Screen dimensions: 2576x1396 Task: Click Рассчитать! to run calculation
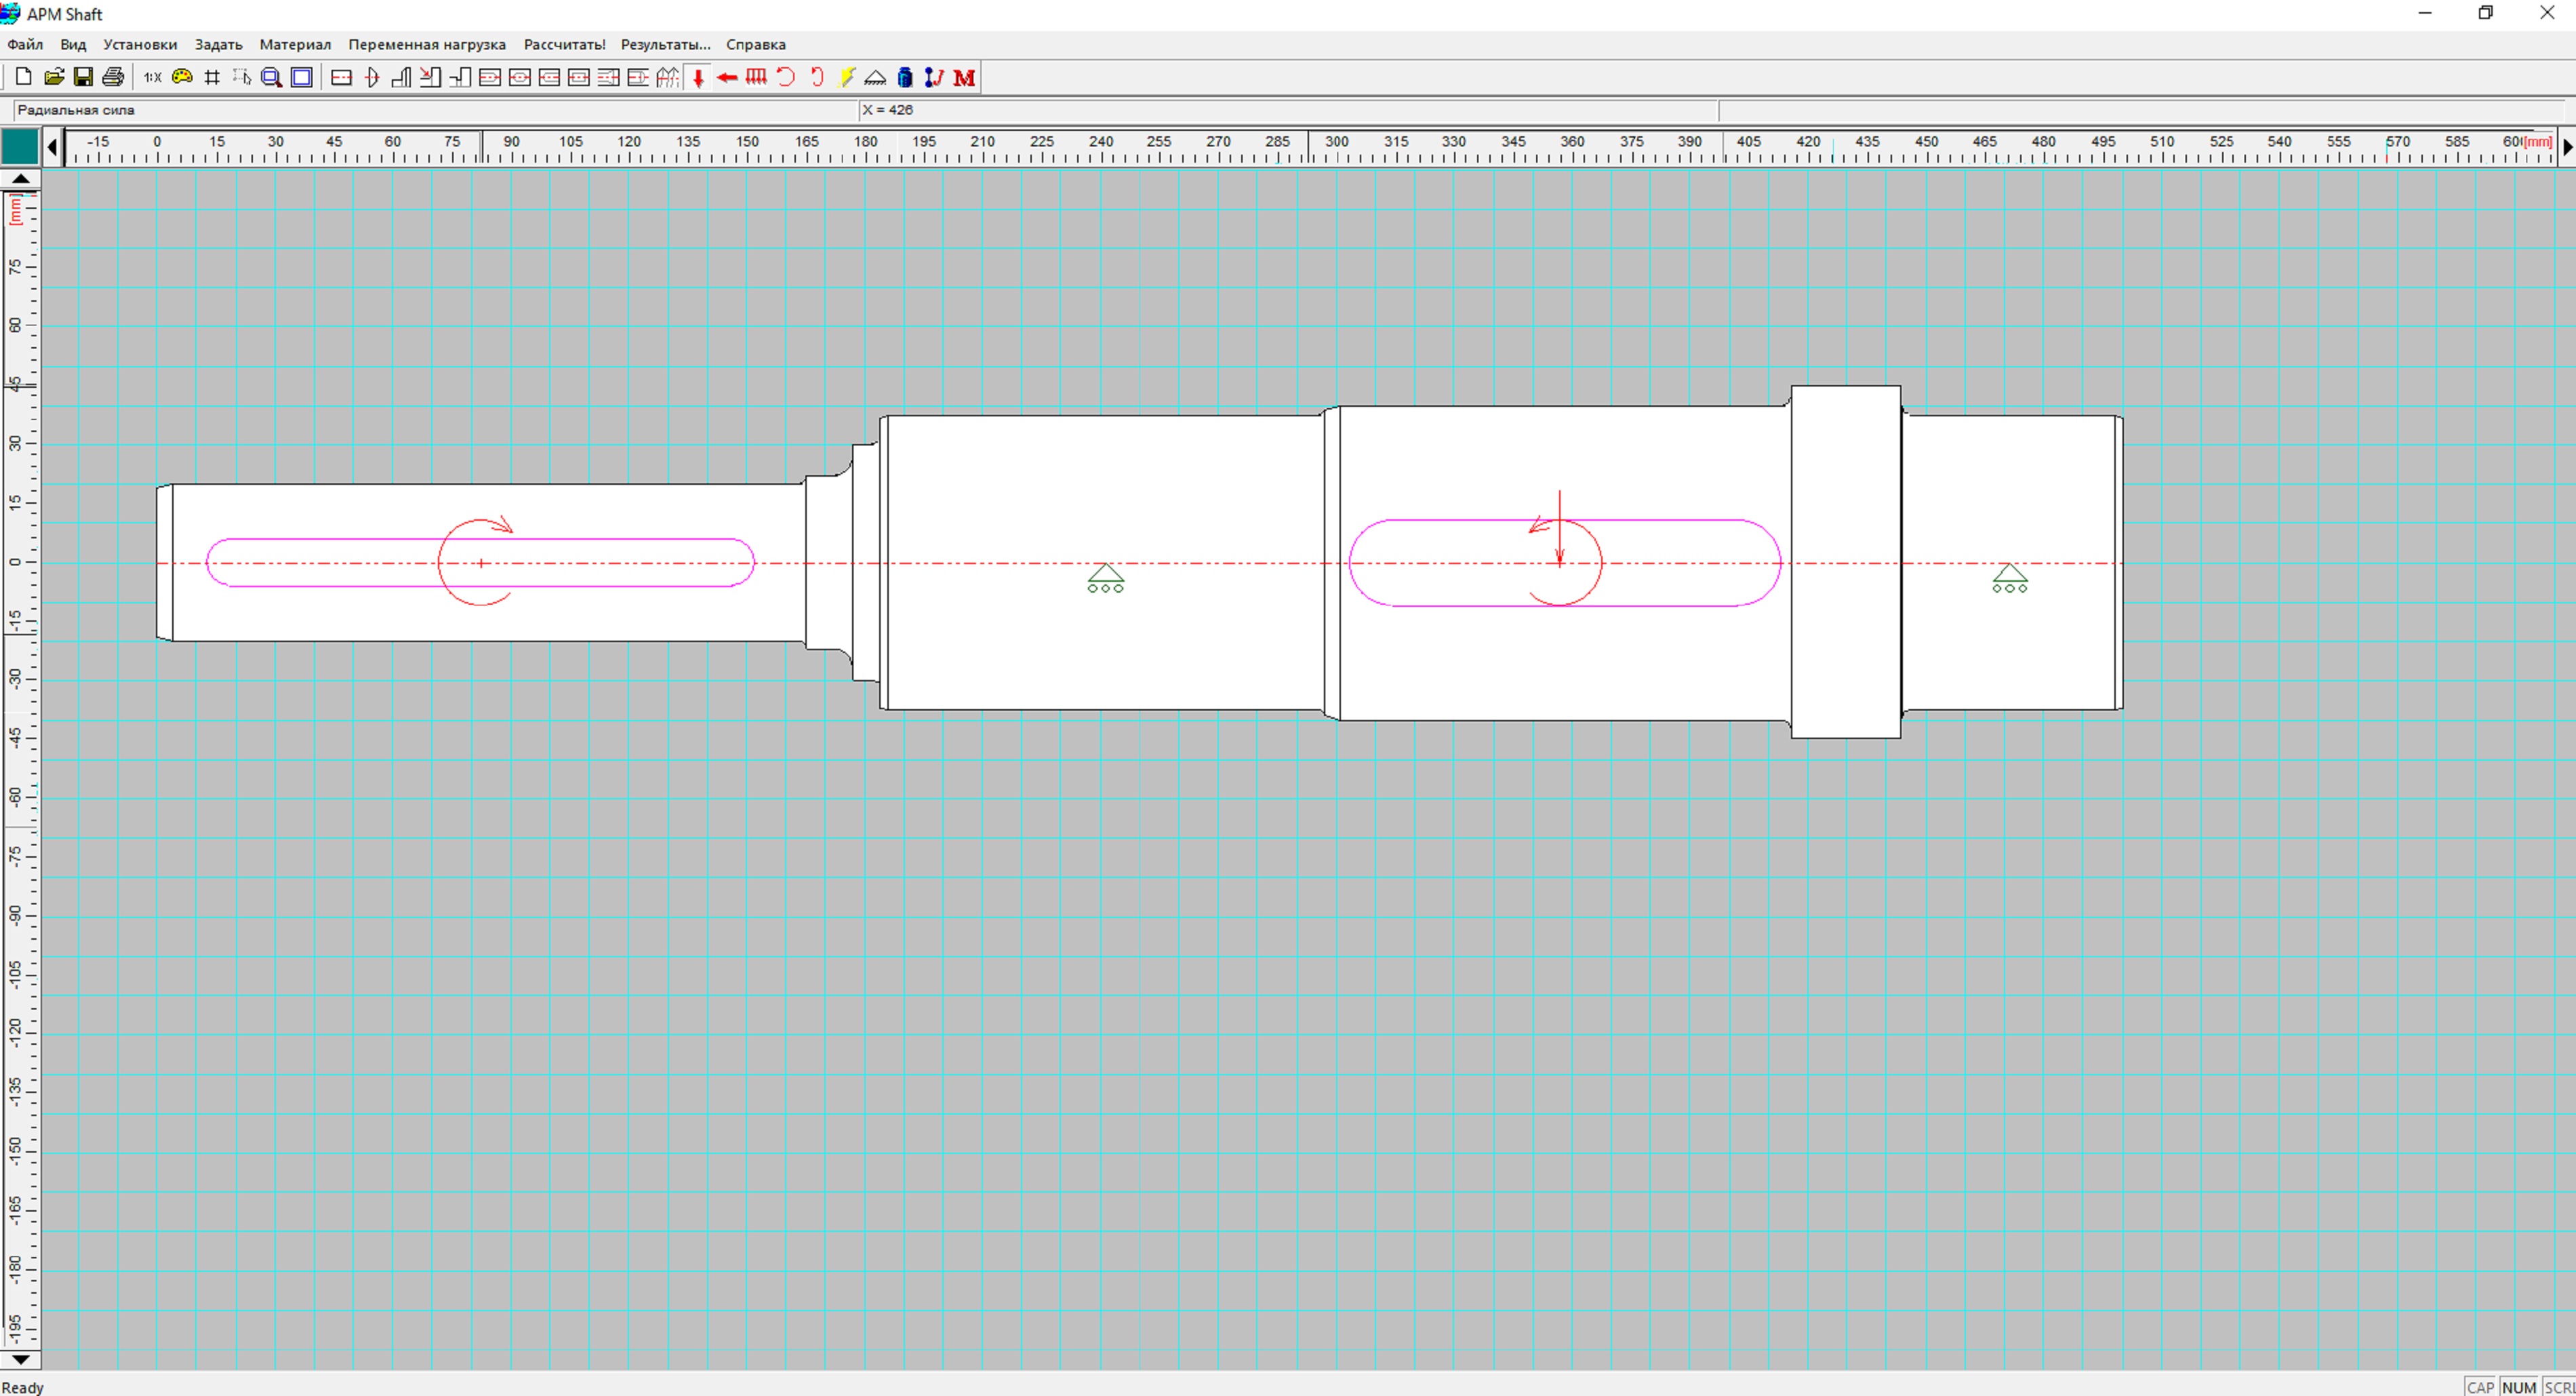[564, 44]
